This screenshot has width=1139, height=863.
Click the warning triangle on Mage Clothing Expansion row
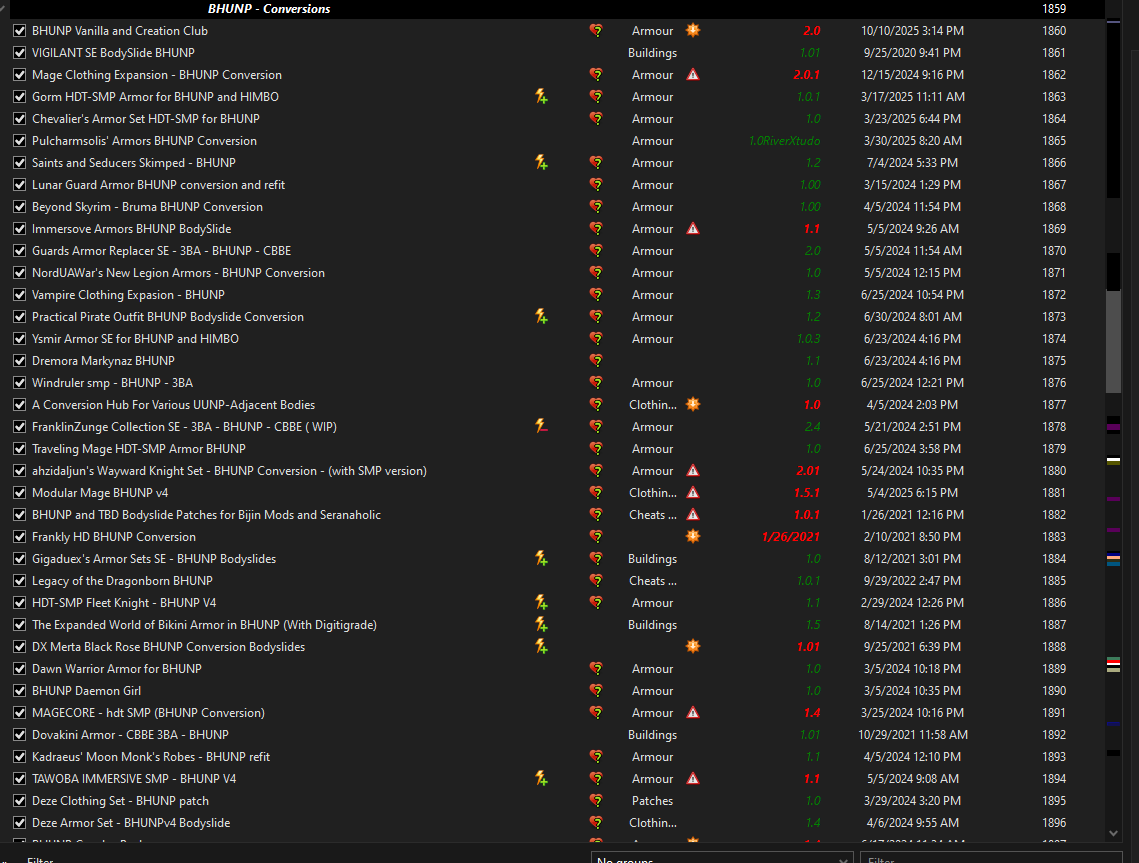point(693,75)
